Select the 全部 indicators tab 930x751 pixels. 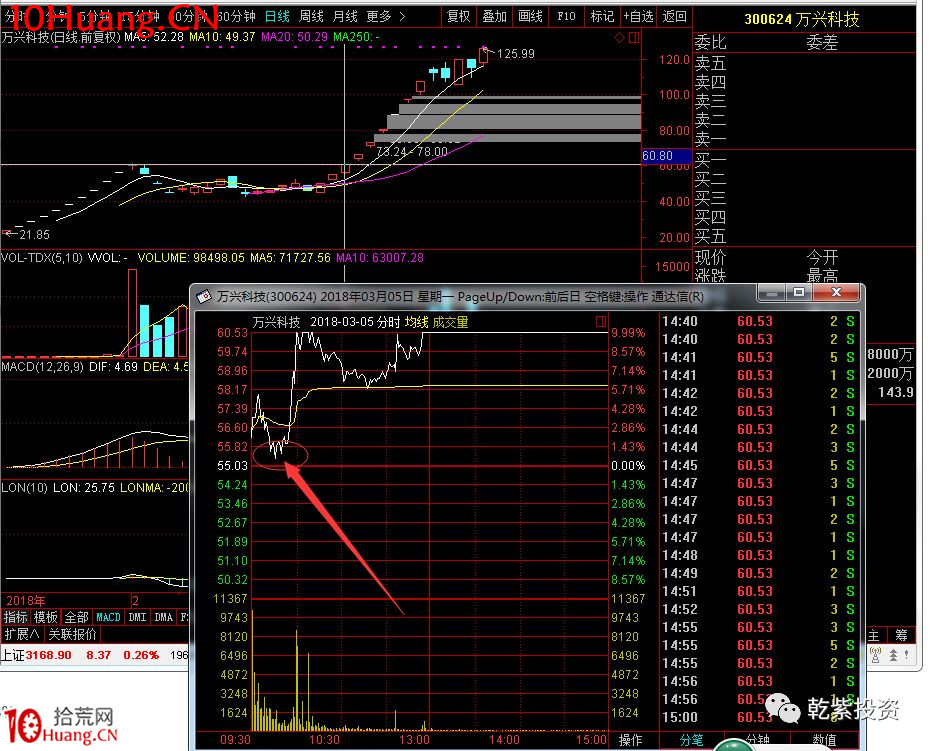click(76, 617)
